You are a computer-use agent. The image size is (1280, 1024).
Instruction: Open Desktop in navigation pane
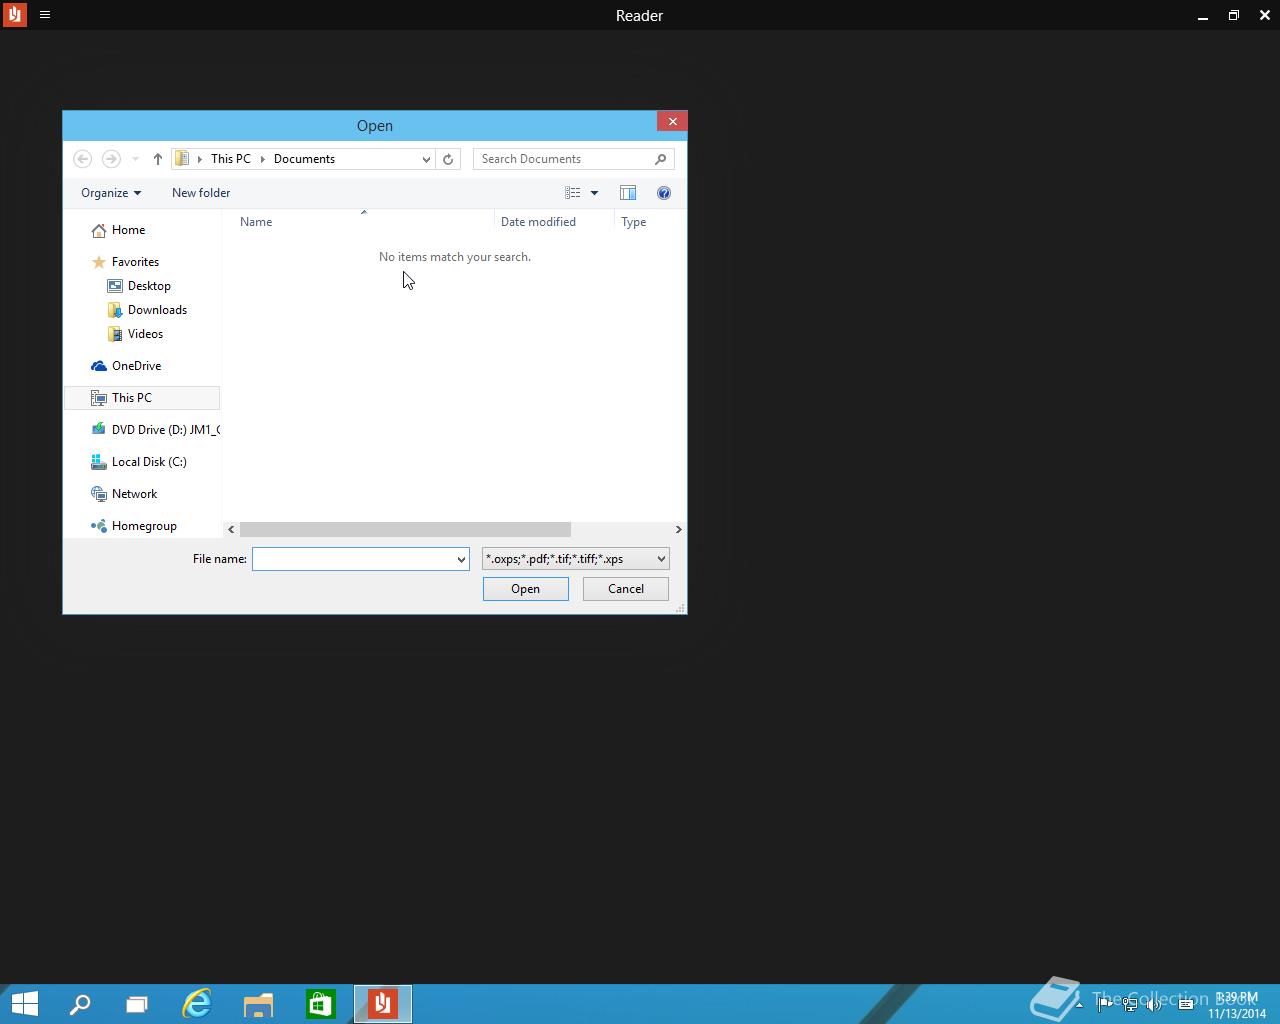(149, 286)
